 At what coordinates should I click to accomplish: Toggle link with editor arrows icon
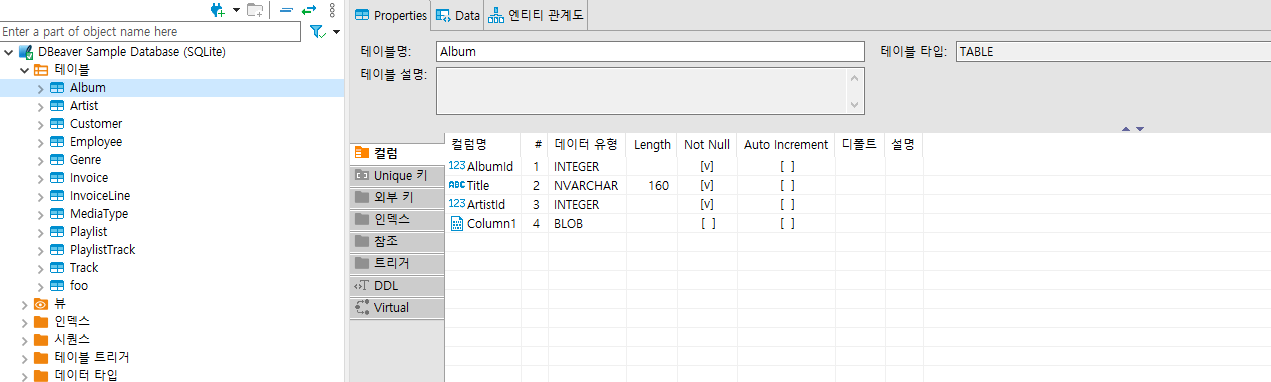click(309, 10)
